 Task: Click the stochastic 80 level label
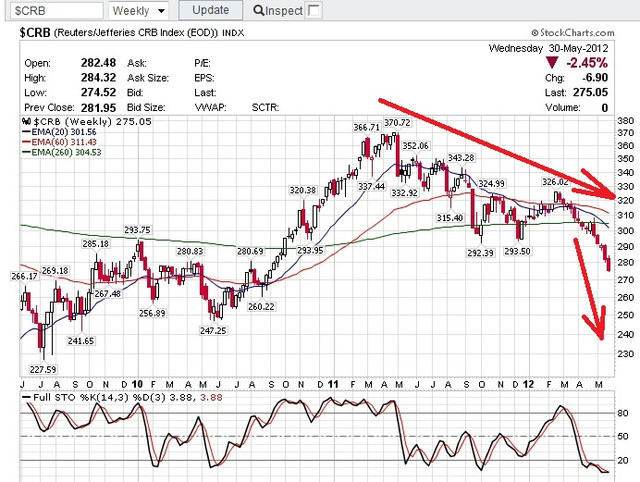(623, 413)
